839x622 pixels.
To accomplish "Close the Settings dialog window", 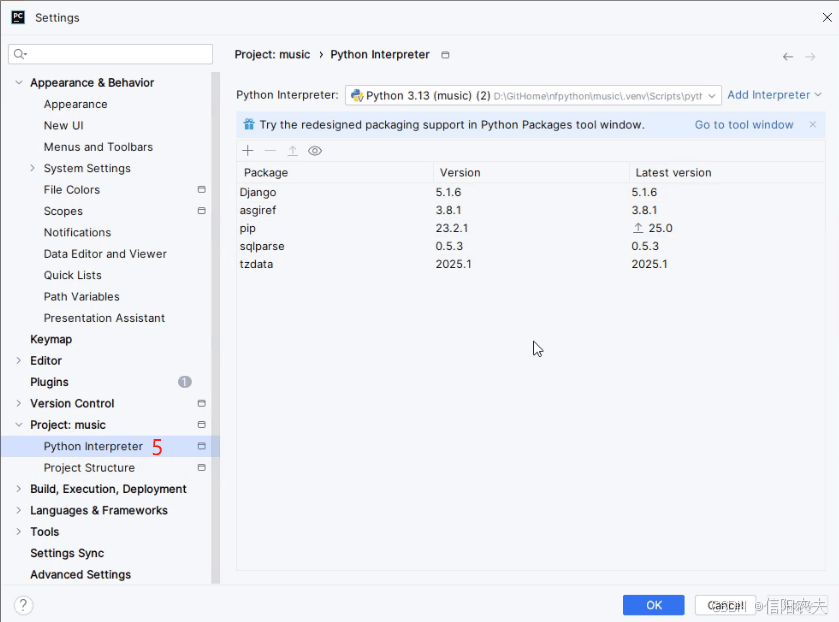I will tap(827, 18).
